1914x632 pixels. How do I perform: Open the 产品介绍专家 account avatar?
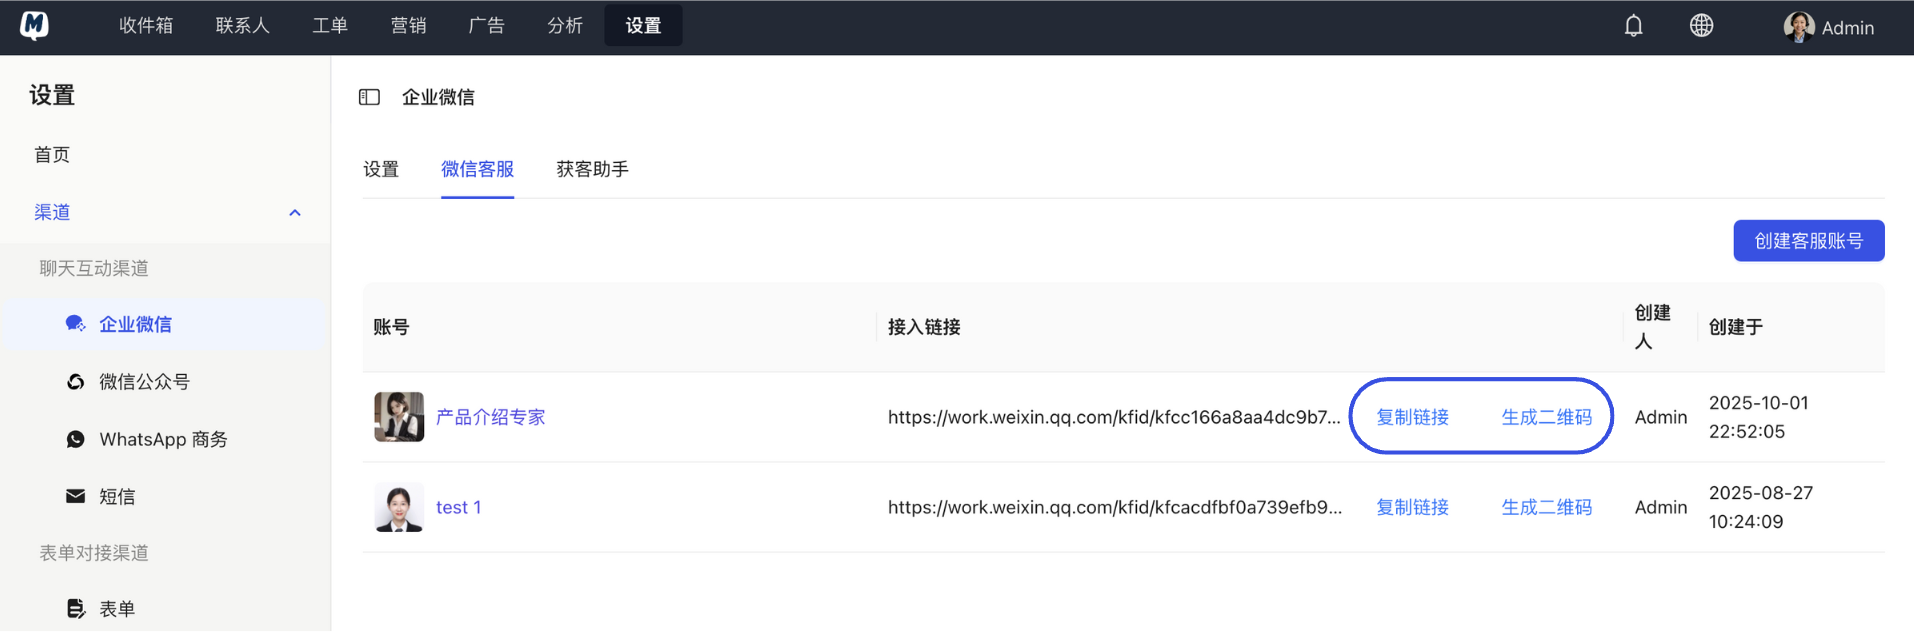[399, 417]
